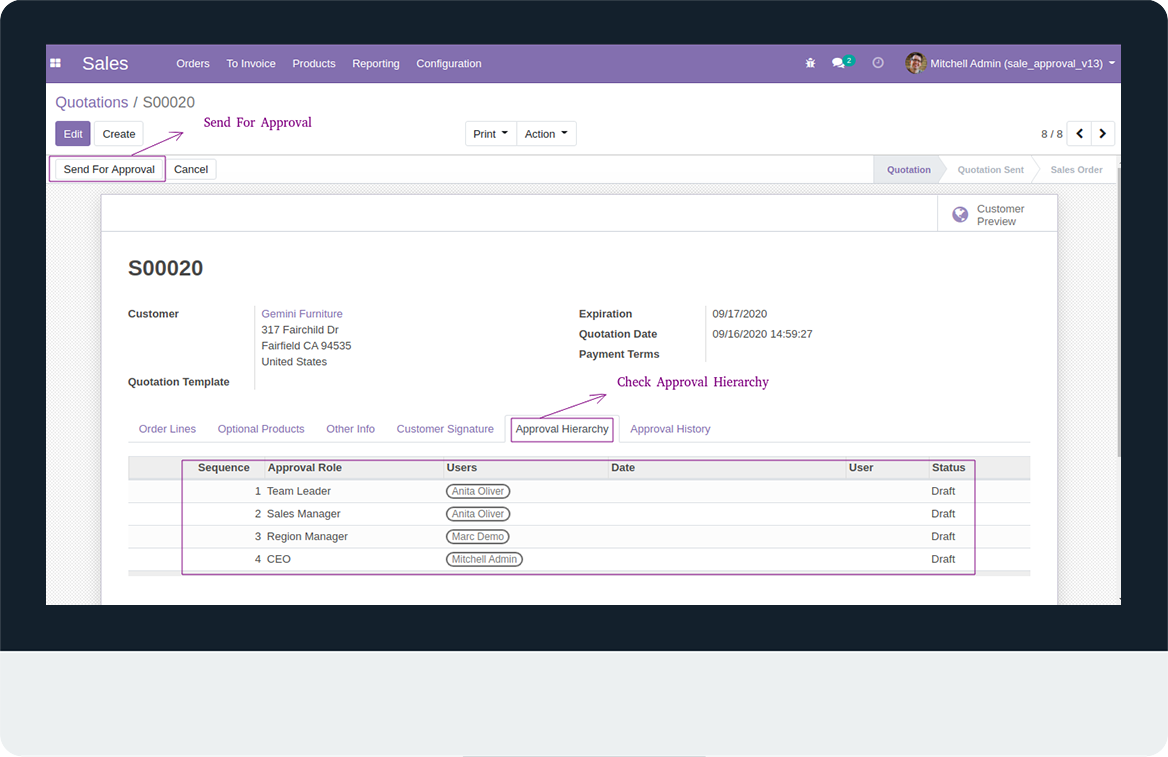The height and width of the screenshot is (757, 1168).
Task: Open the Configuration menu
Action: click(x=448, y=63)
